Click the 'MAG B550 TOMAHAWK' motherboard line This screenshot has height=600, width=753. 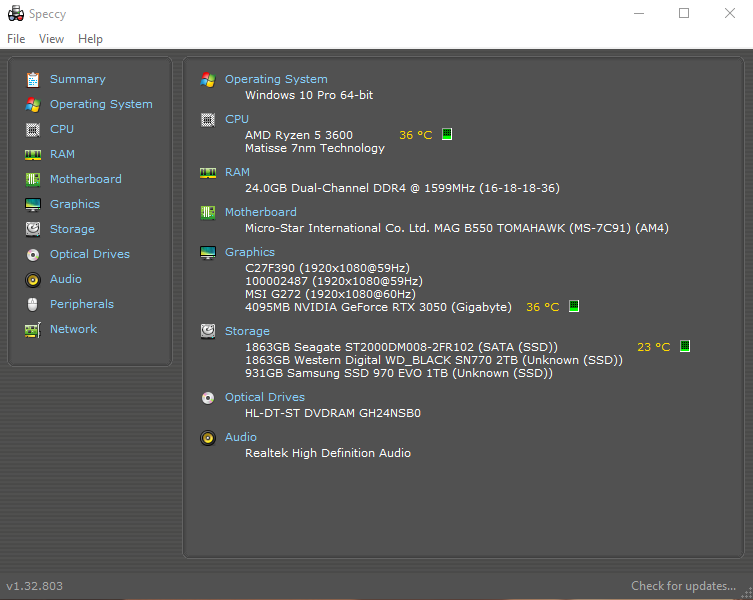point(457,228)
